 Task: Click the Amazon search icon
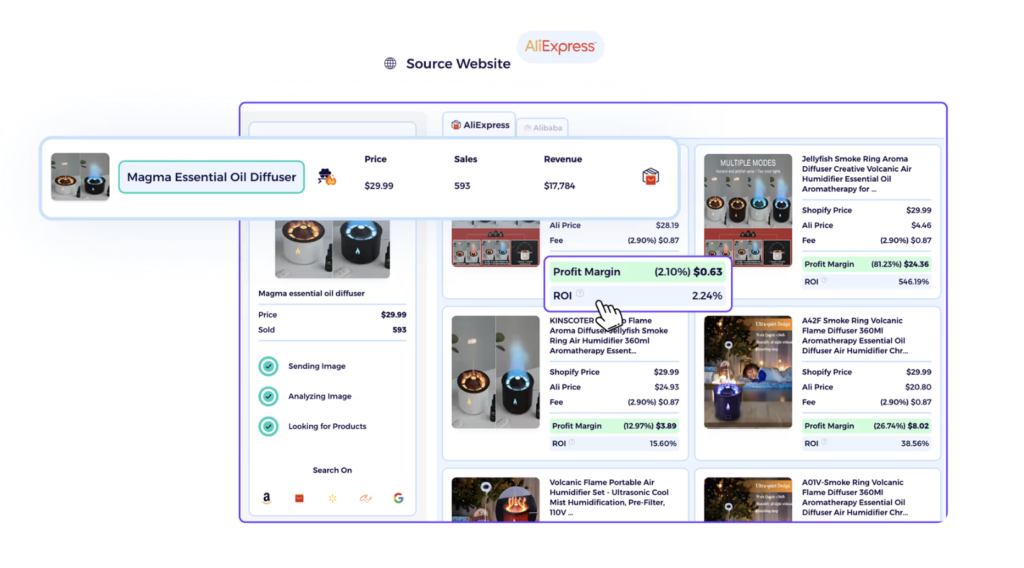(266, 498)
